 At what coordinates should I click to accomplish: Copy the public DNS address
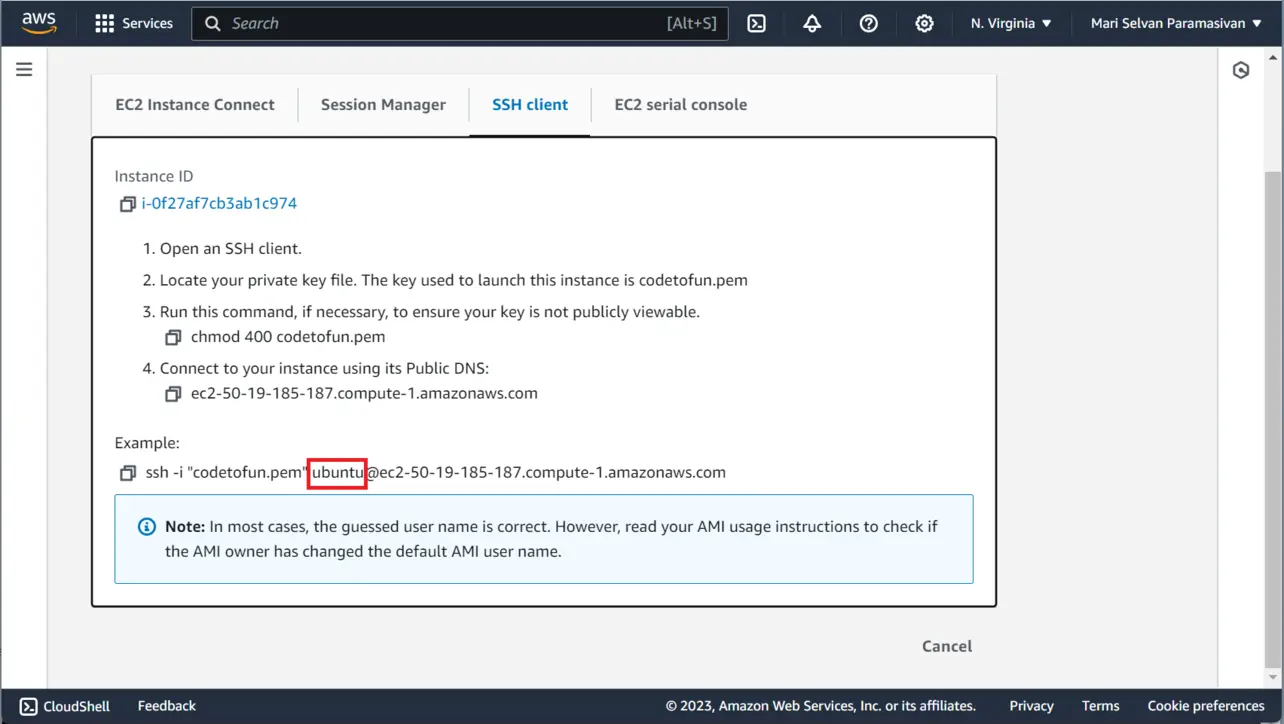point(173,394)
